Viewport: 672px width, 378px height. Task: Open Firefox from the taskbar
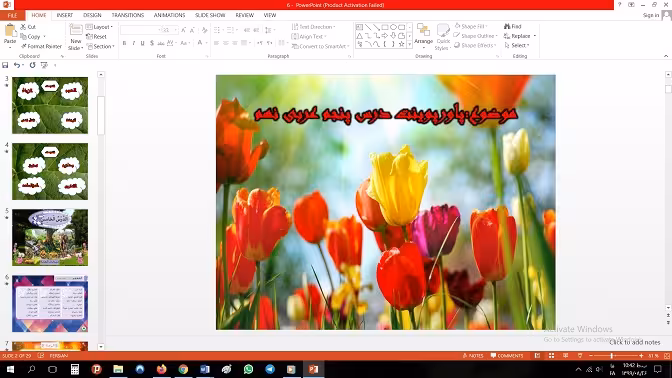click(162, 369)
